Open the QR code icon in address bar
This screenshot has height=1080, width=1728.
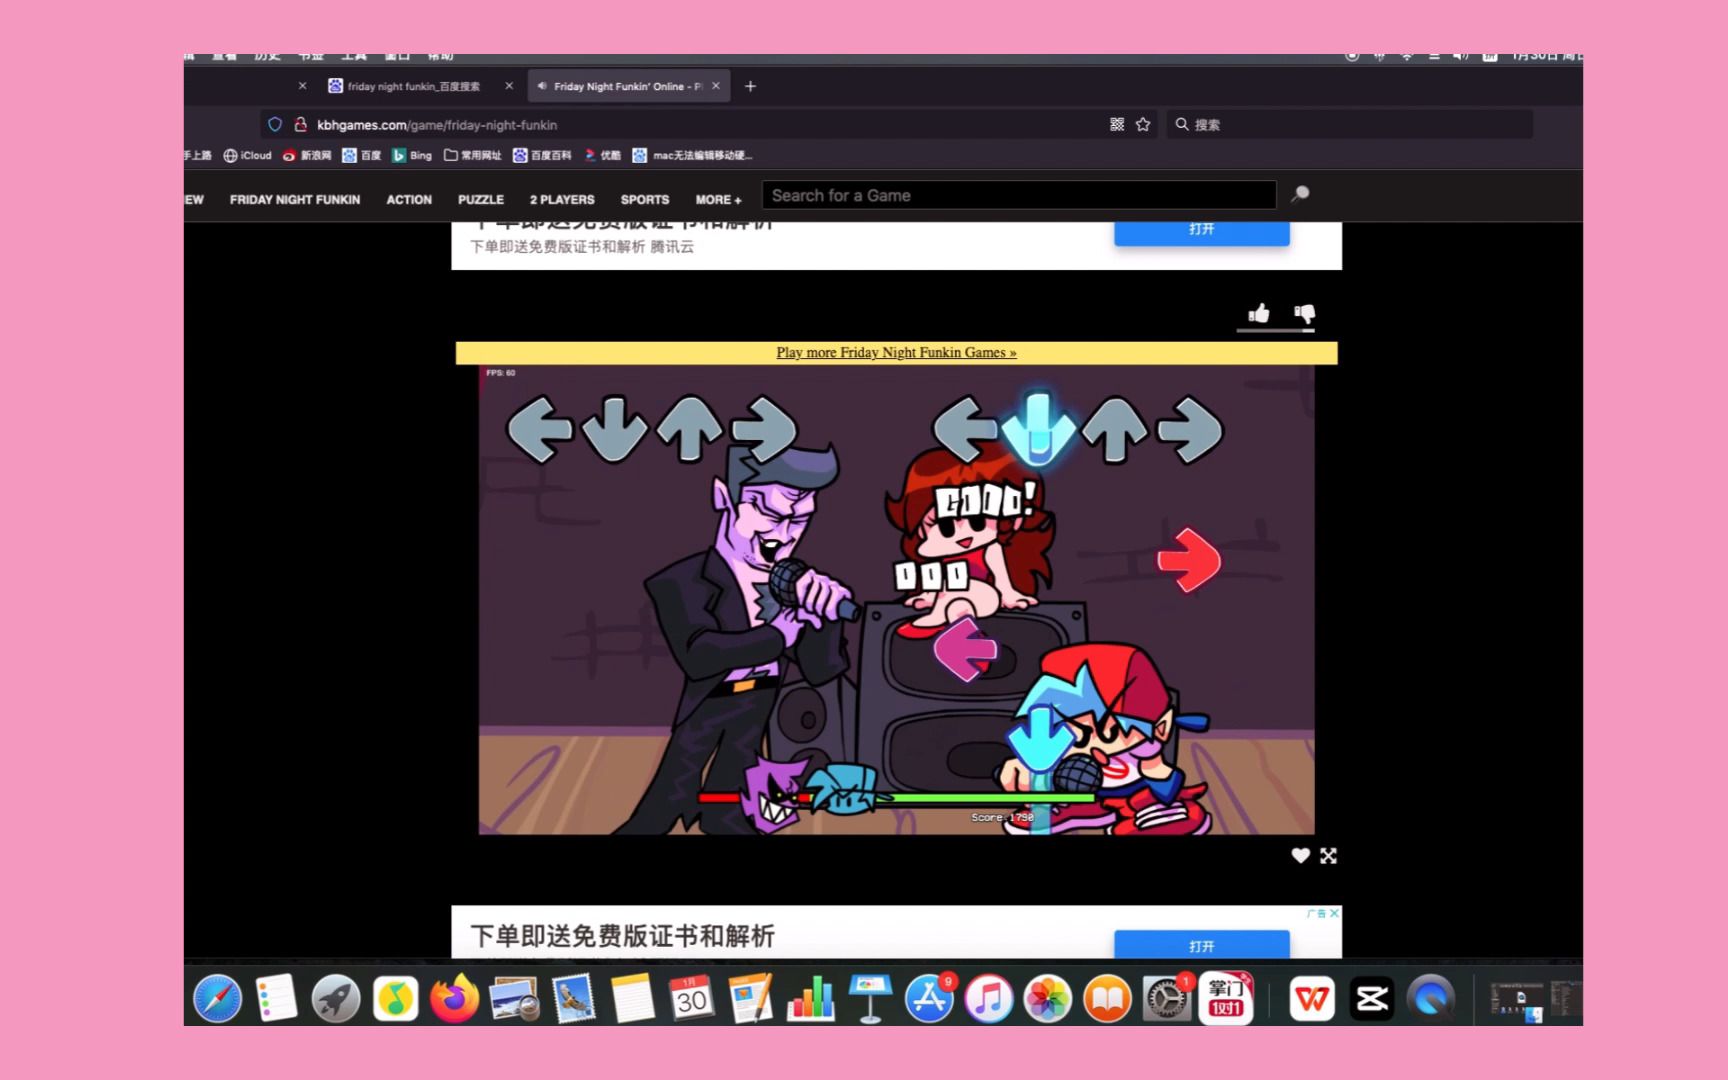pyautogui.click(x=1117, y=124)
